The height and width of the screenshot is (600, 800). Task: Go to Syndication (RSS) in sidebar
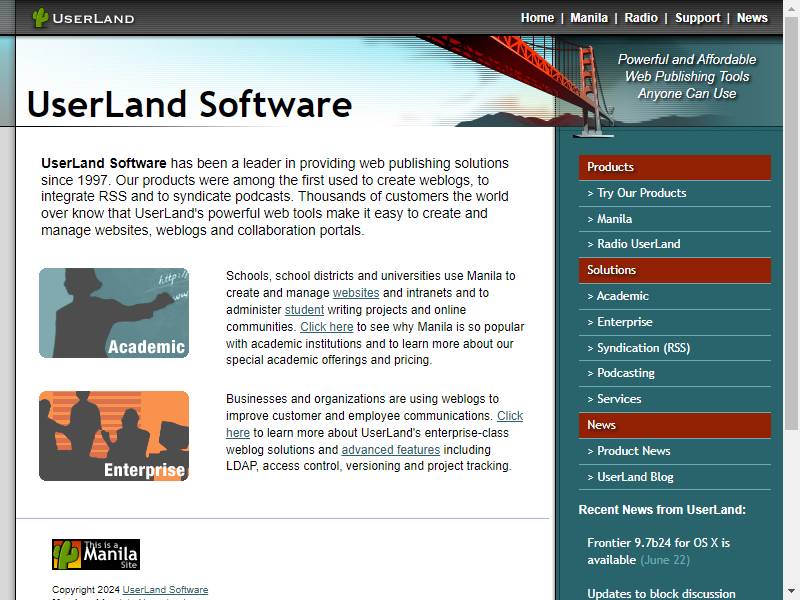pyautogui.click(x=674, y=348)
